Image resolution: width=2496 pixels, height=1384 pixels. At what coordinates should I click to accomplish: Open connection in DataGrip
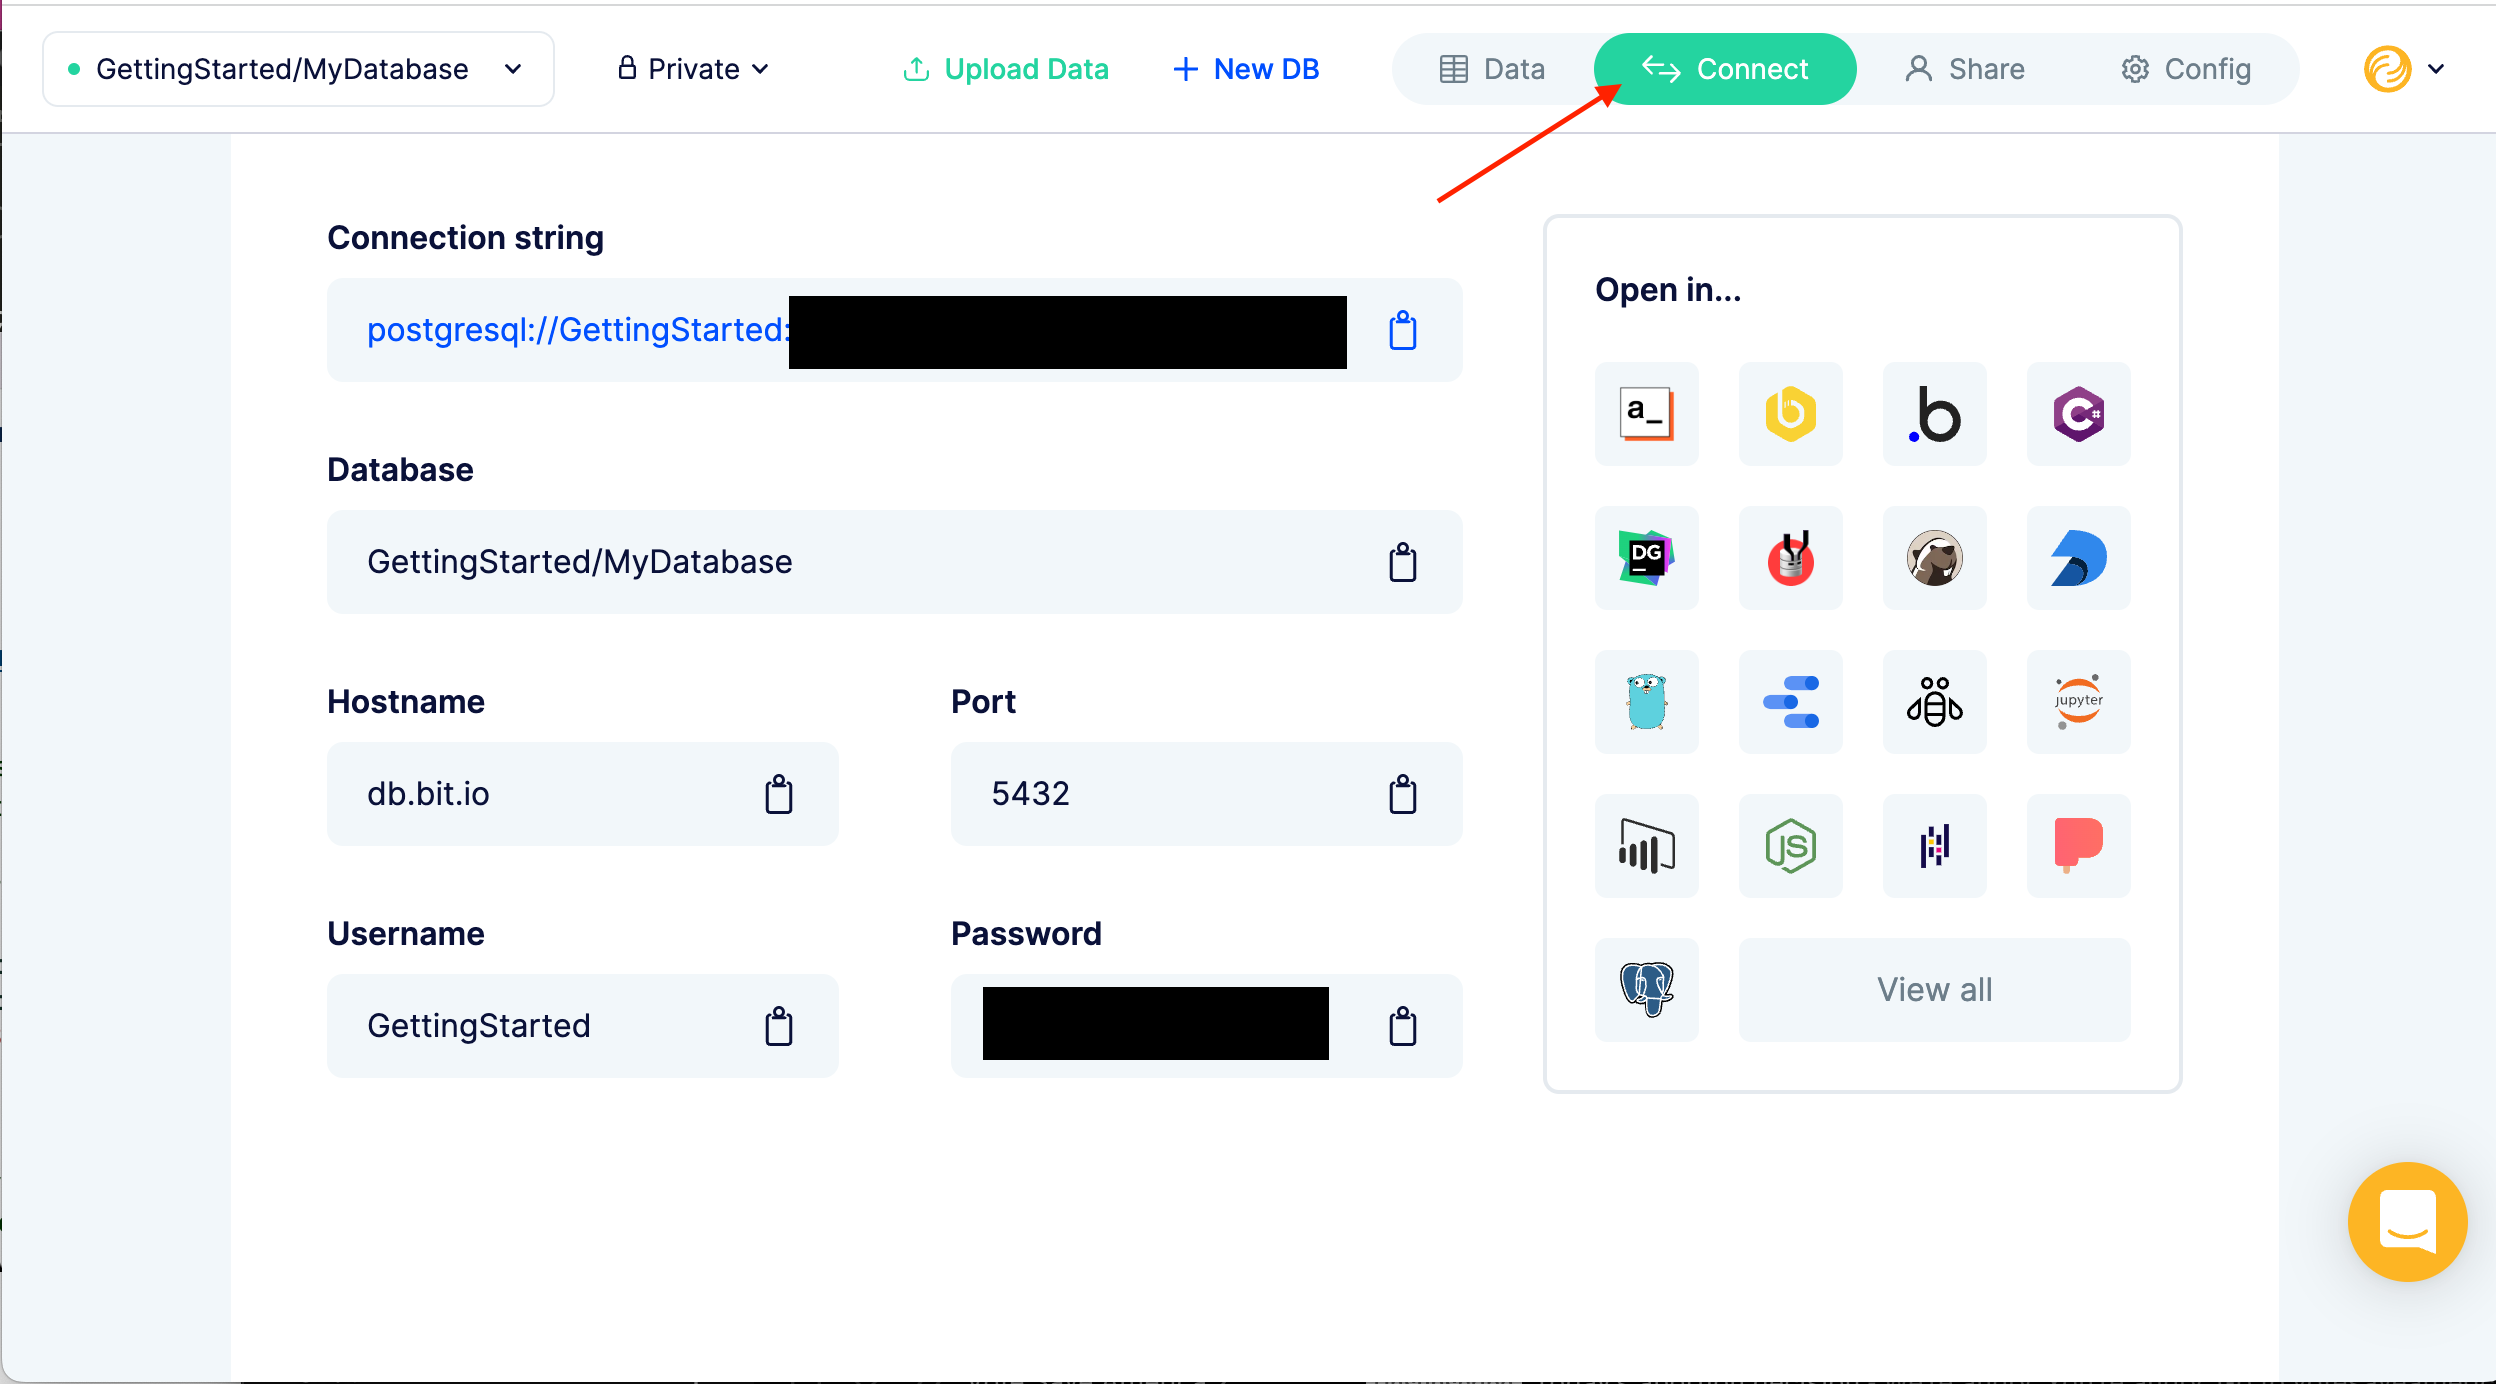(1646, 558)
